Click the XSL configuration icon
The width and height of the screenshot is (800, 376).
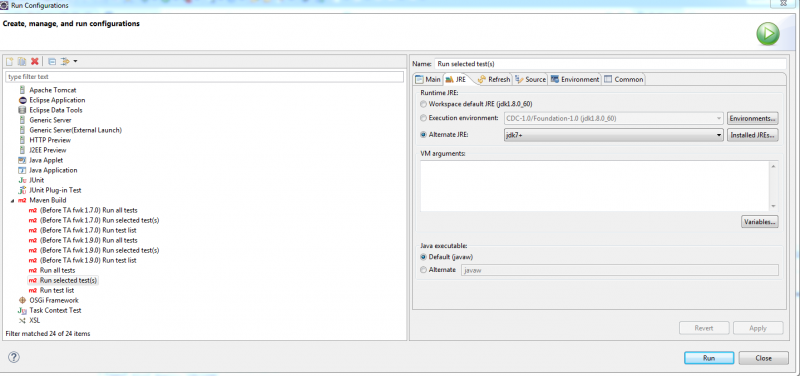(x=22, y=320)
